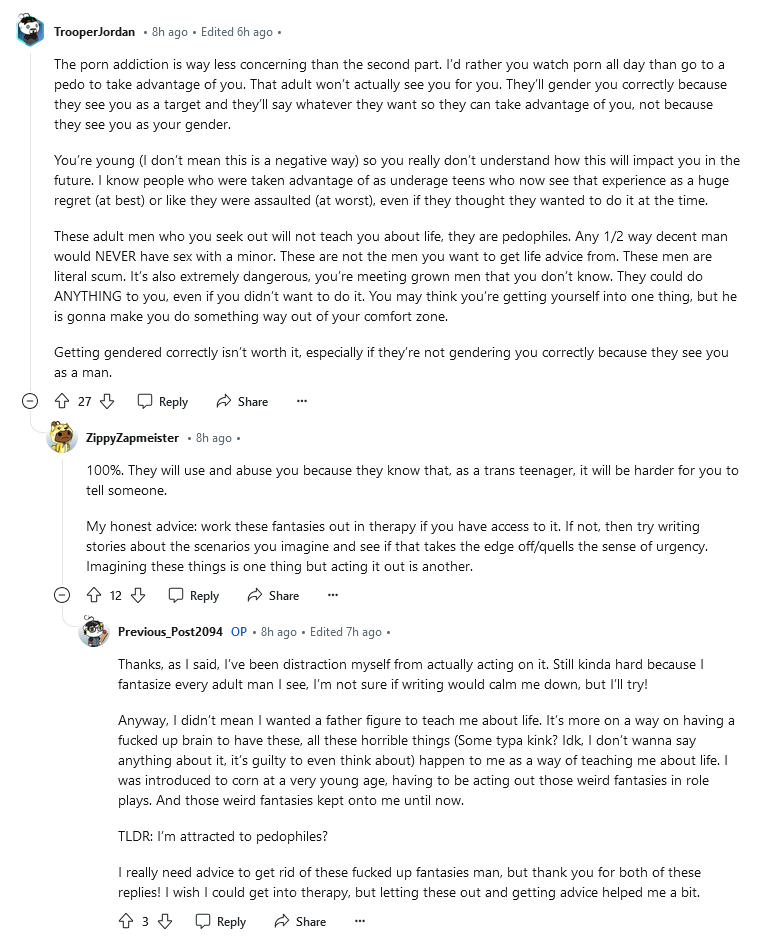Image resolution: width=757 pixels, height=952 pixels.
Task: Downvote Previous_Post2094's reply
Action: (x=165, y=921)
